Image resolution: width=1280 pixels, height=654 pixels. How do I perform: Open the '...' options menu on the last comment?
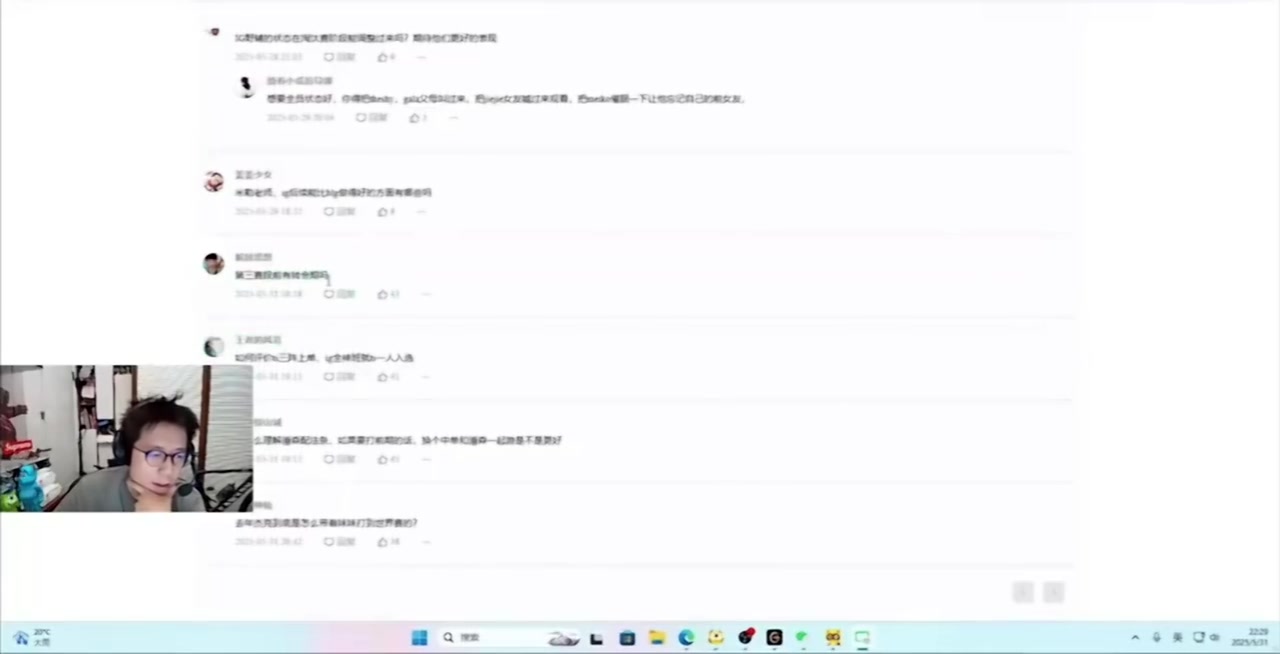pyautogui.click(x=425, y=541)
